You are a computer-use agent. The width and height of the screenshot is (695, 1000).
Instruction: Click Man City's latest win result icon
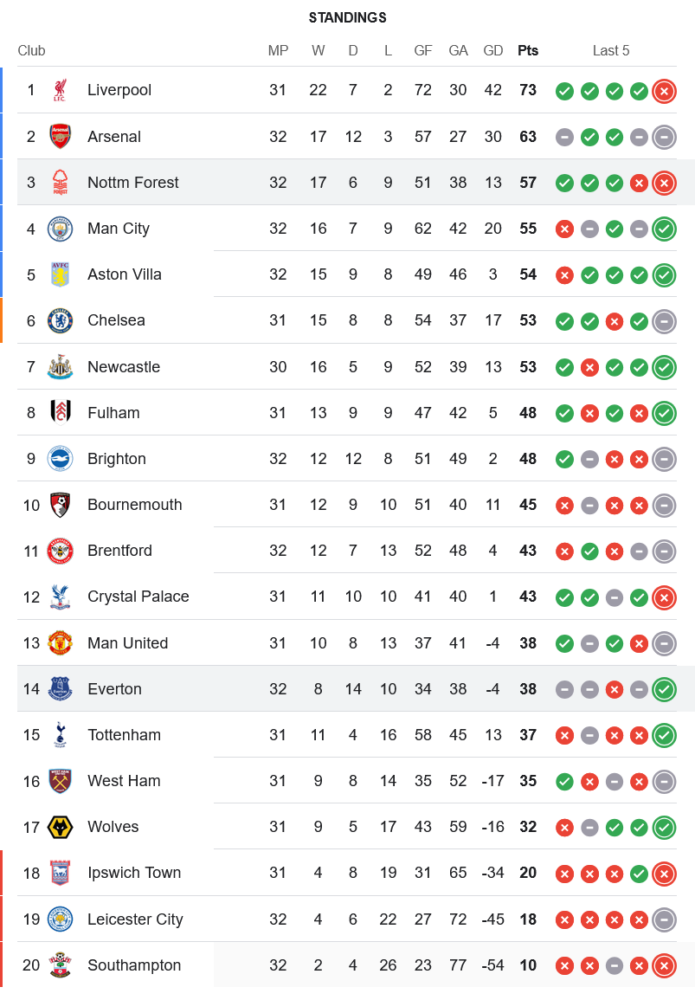pyautogui.click(x=663, y=229)
